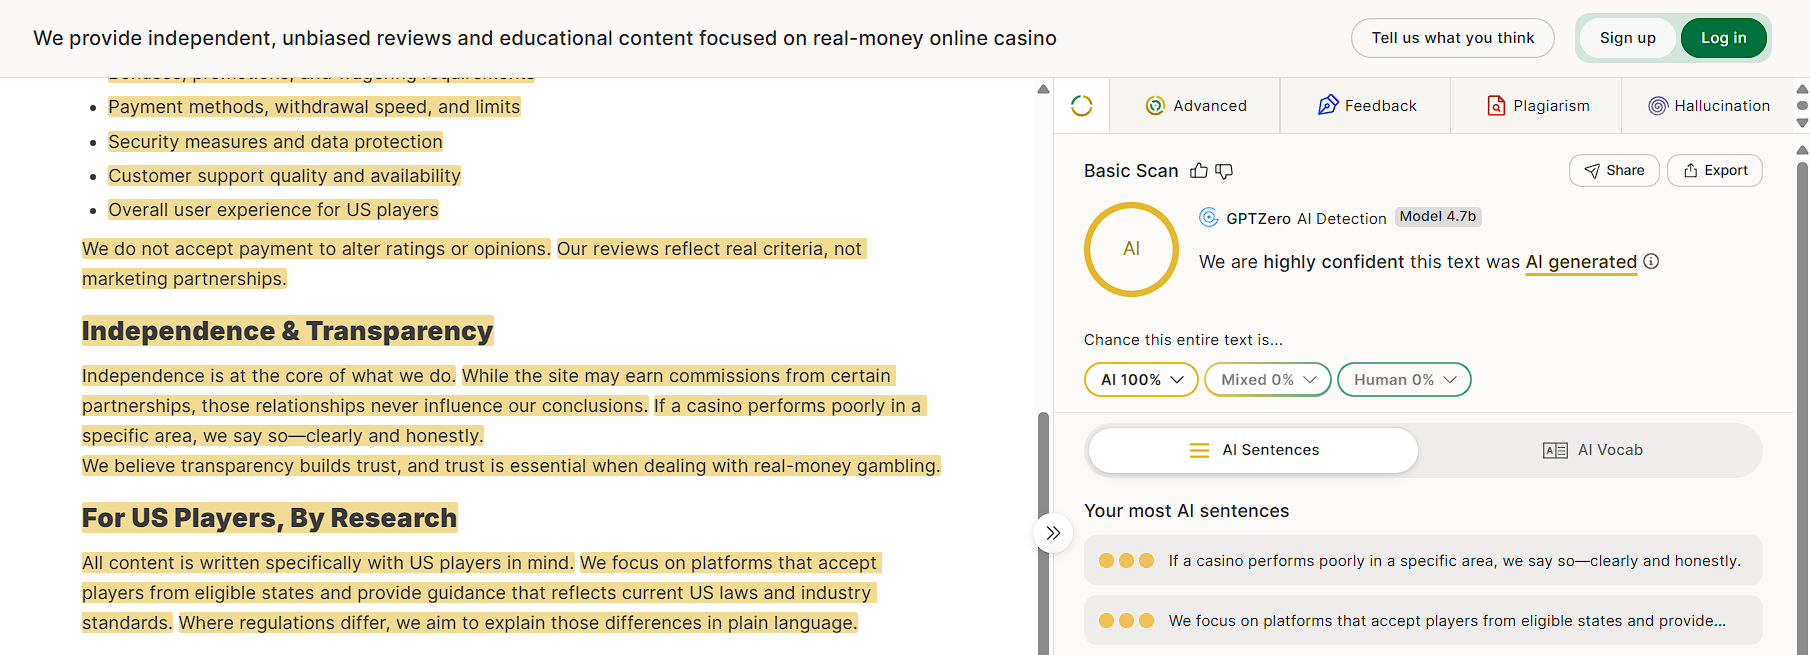Screen dimensions: 1810x655
Task: Open the Hallucination tab
Action: 1709,106
